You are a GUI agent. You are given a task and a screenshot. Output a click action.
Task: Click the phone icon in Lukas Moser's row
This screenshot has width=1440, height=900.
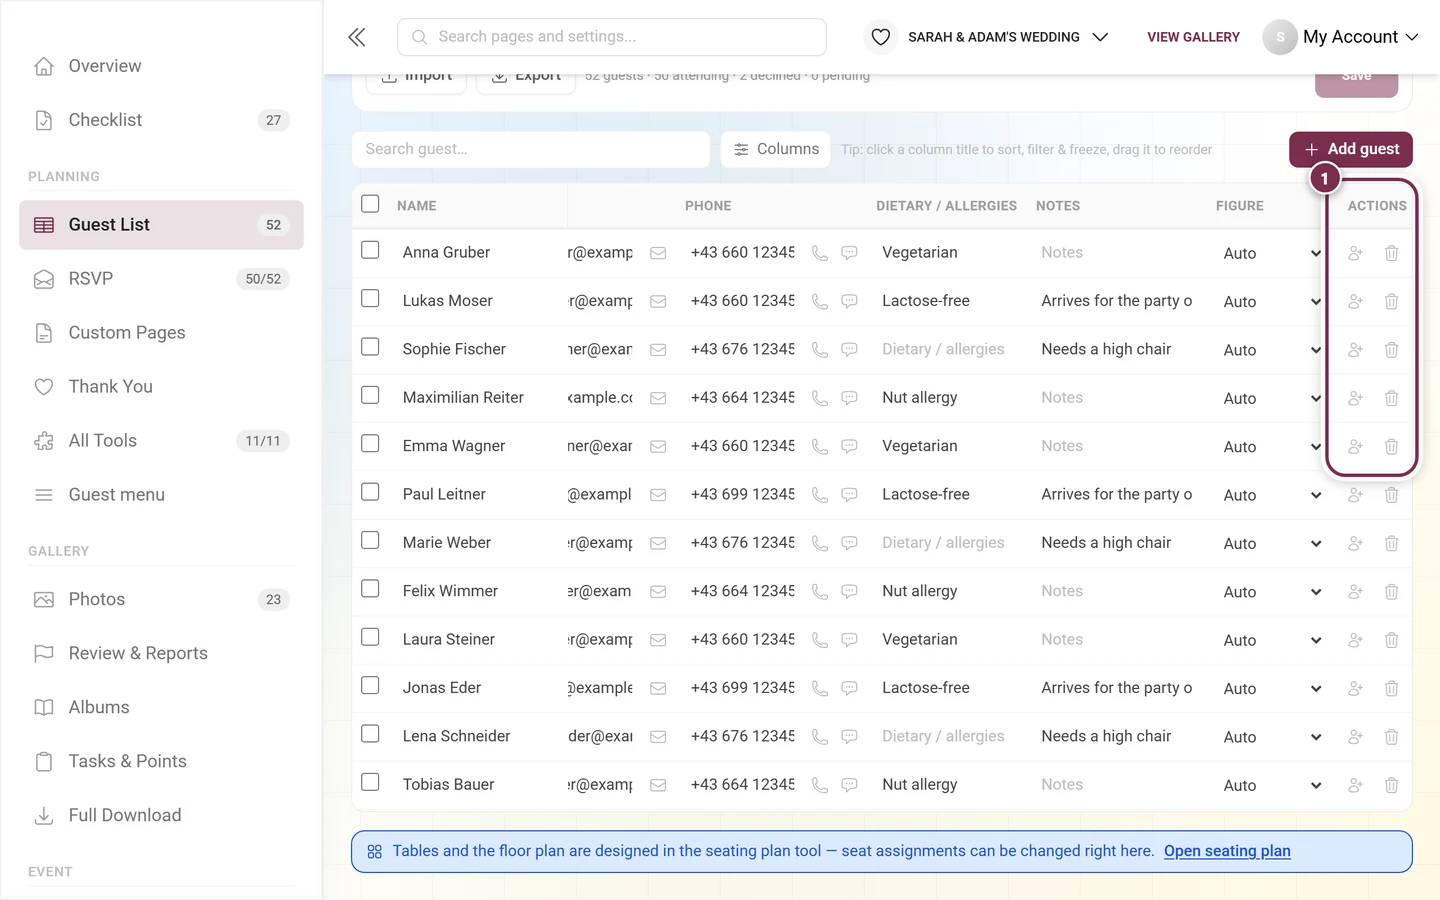[x=820, y=302]
